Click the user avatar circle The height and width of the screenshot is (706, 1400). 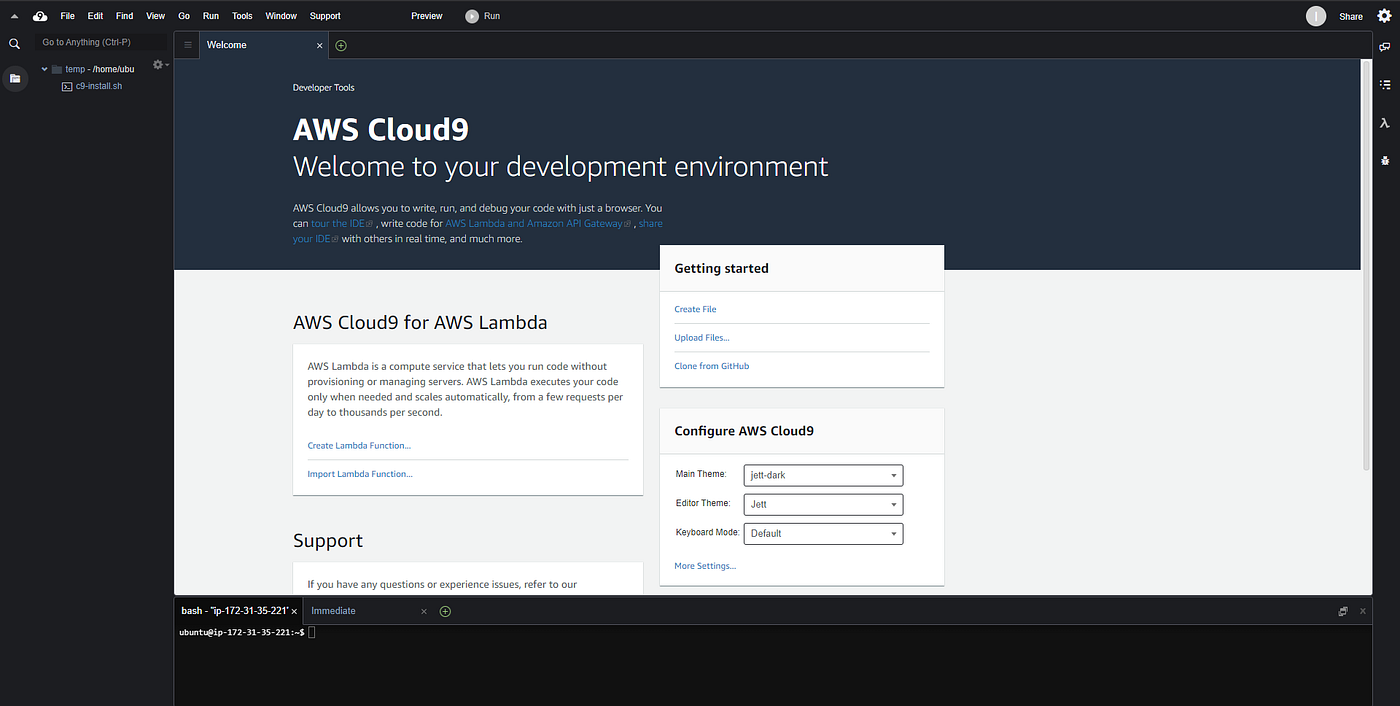(1316, 16)
